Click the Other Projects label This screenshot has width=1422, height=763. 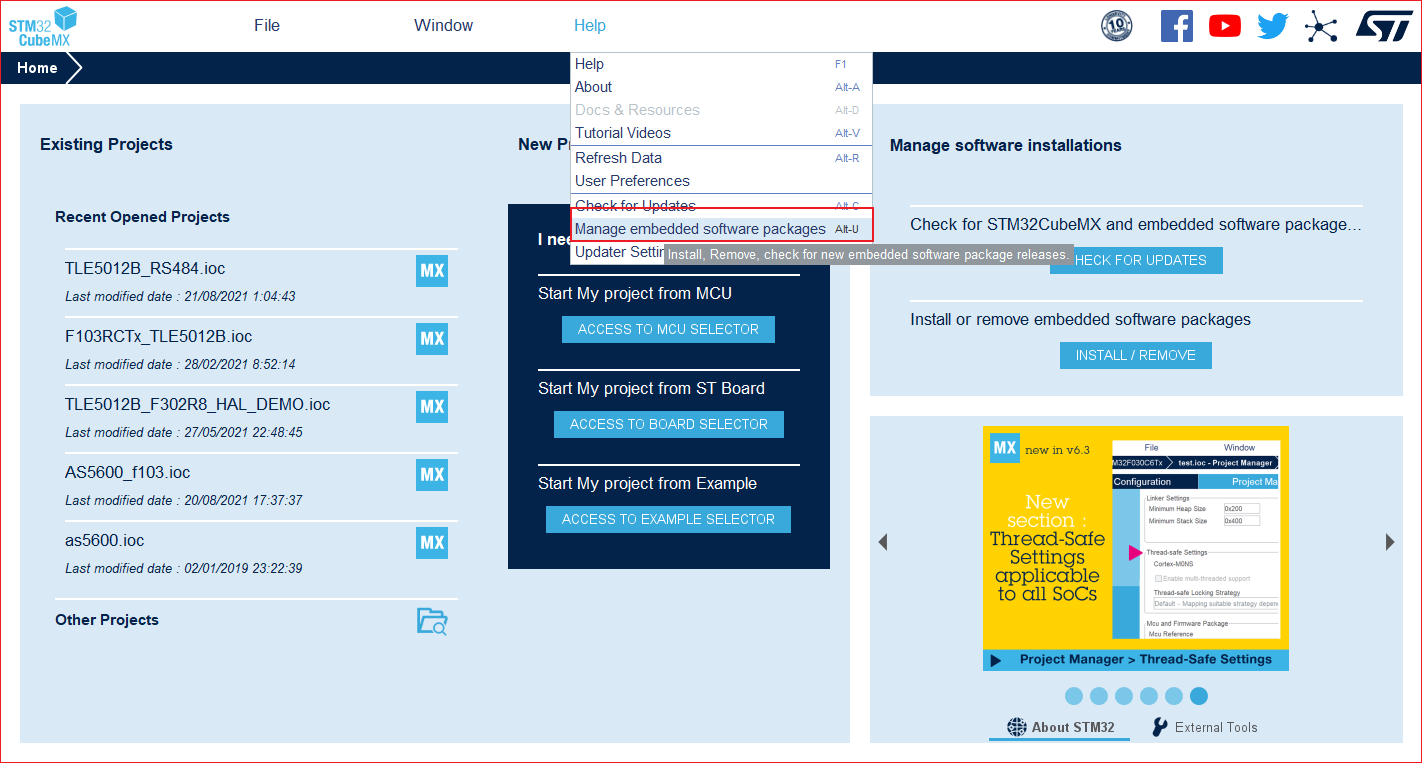pos(107,620)
